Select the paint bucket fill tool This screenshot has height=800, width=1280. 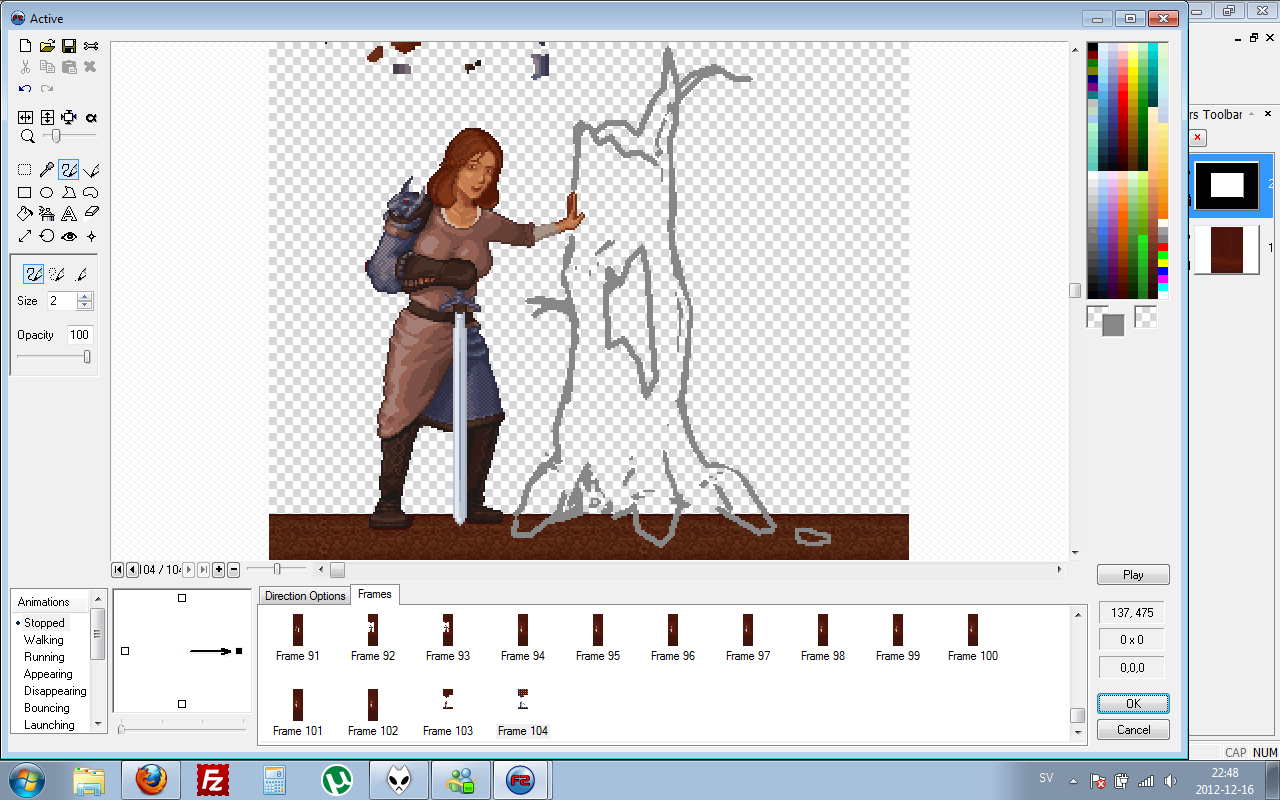tap(25, 213)
